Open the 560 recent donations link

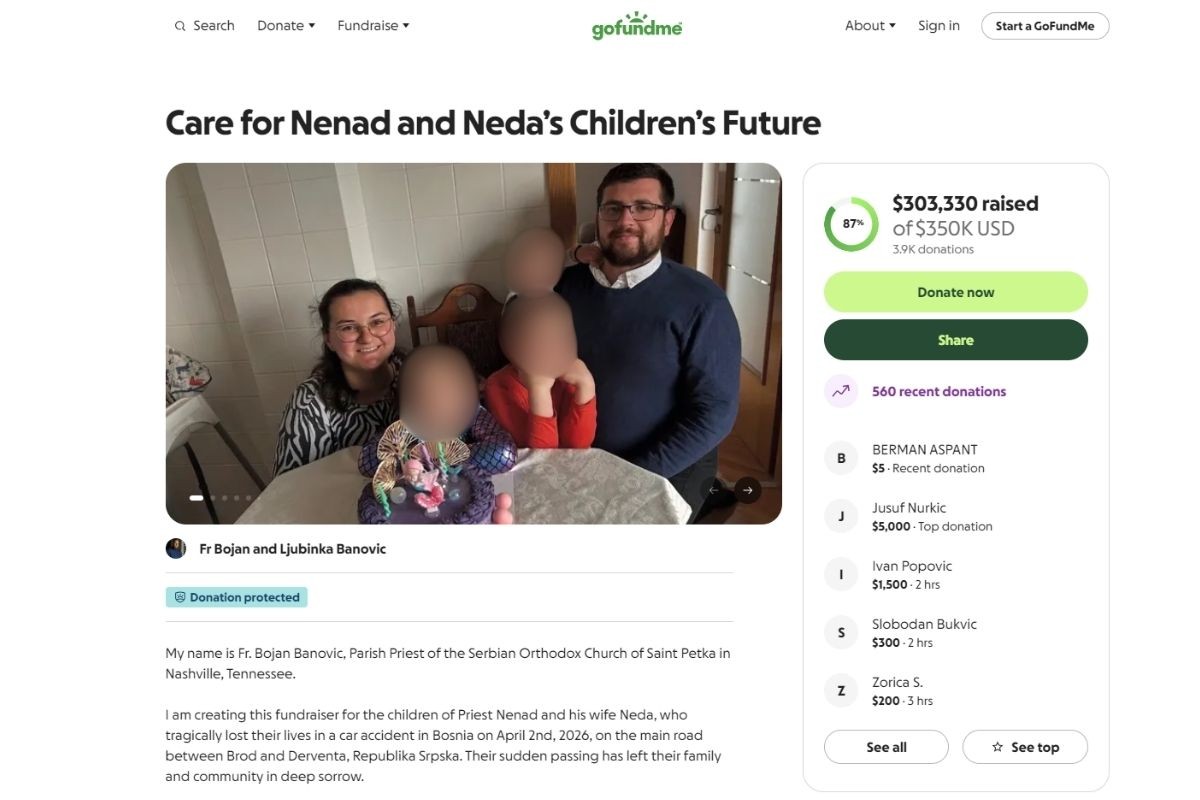[939, 391]
